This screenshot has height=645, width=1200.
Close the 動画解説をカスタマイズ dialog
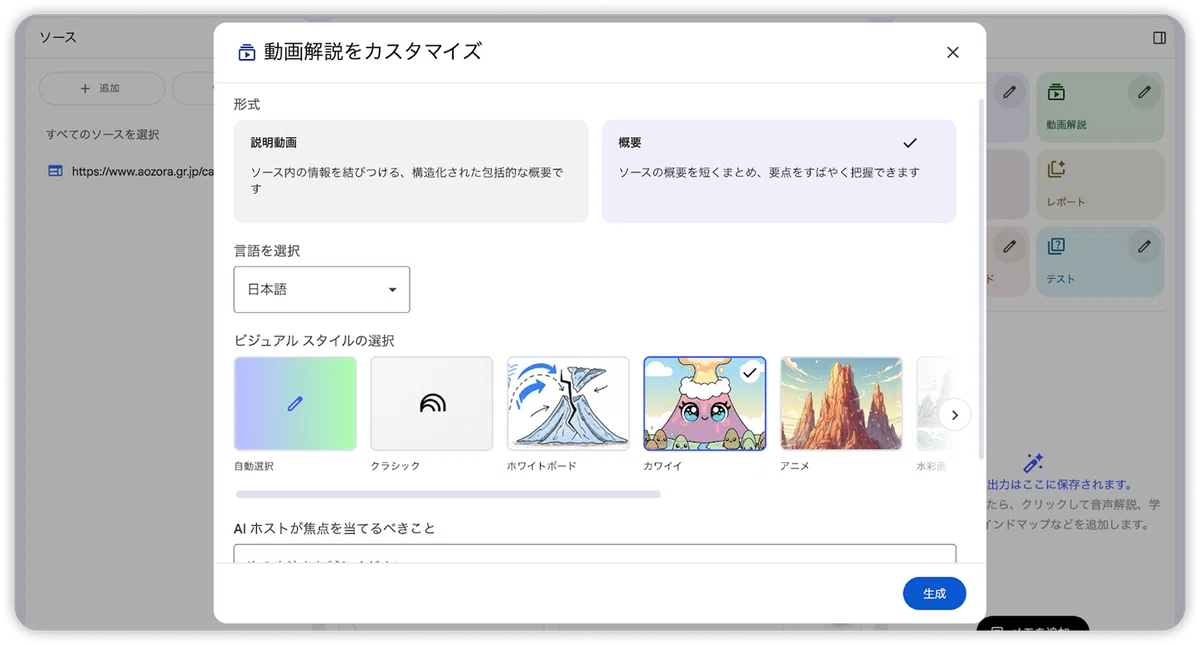(952, 52)
